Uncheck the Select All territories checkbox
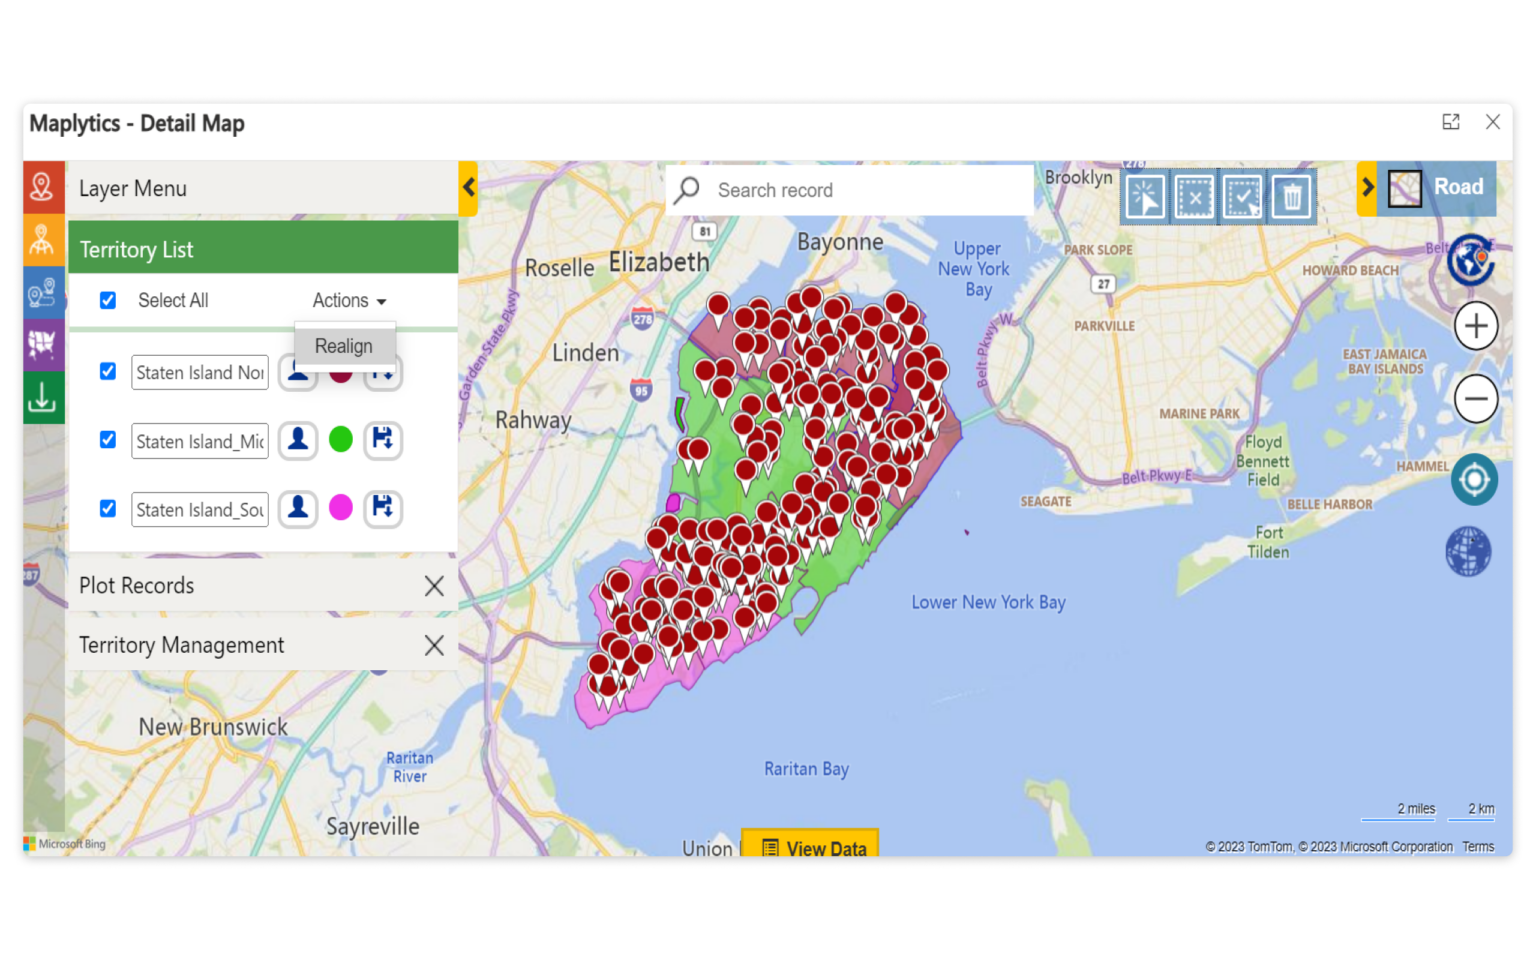Viewport: 1536px width, 960px height. click(x=107, y=300)
